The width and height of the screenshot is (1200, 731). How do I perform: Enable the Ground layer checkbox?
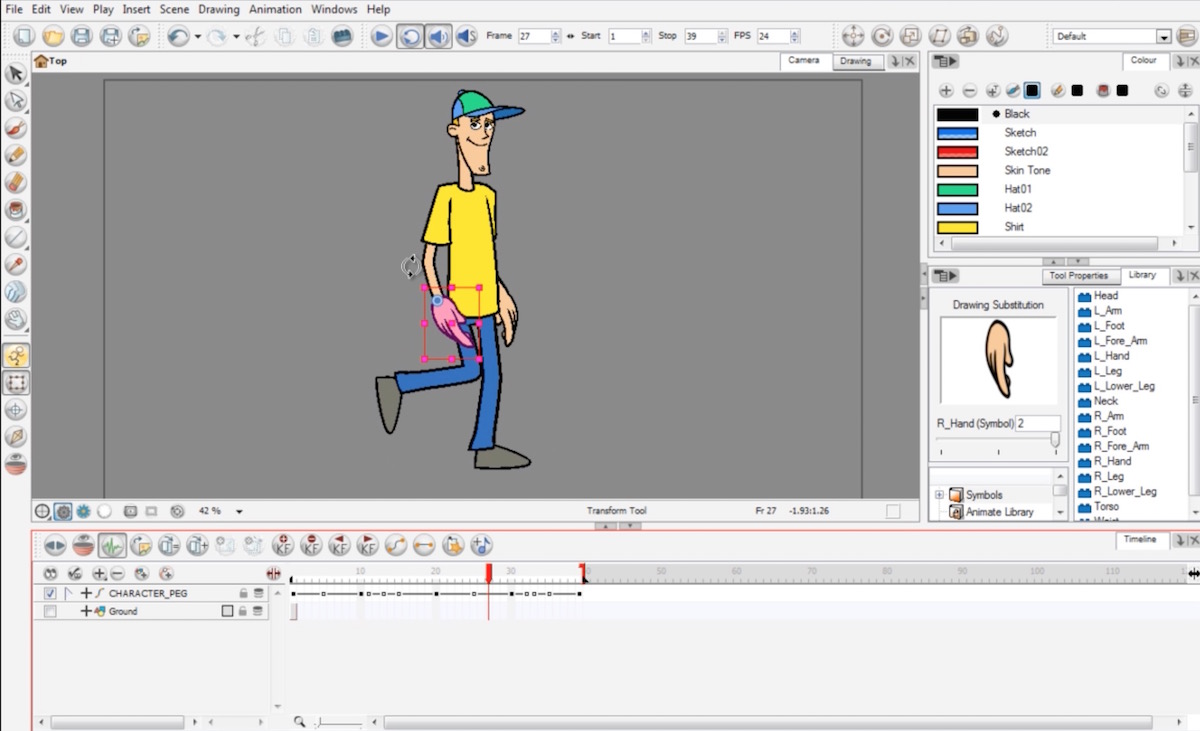(50, 611)
